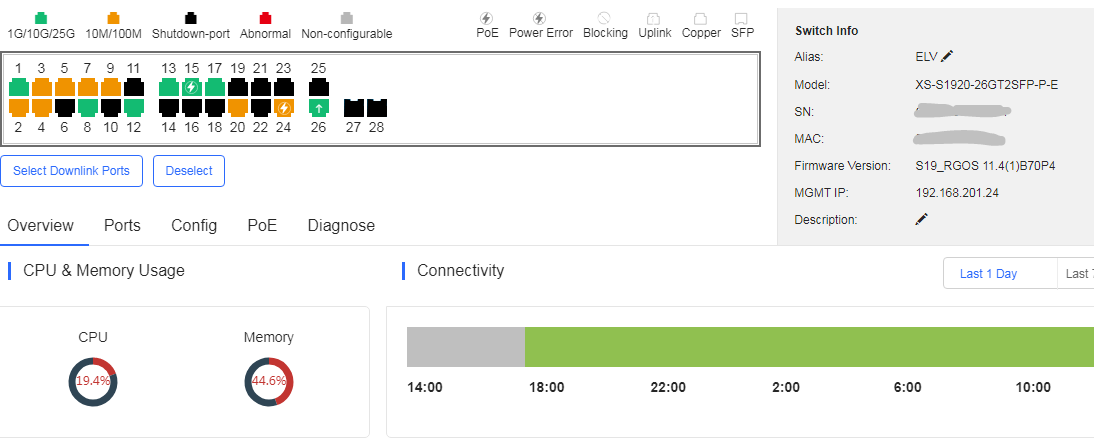1094x443 pixels.
Task: Edit the ELV alias pencil icon
Action: tap(947, 57)
